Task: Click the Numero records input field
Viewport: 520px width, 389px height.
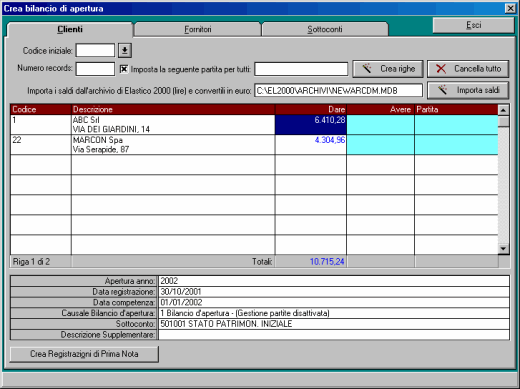Action: [95, 69]
